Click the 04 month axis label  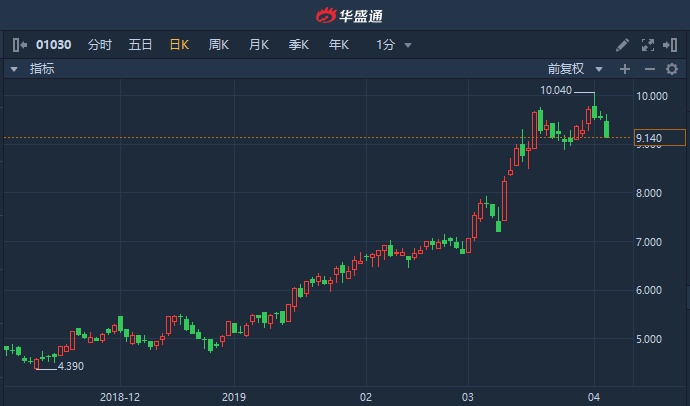[594, 397]
